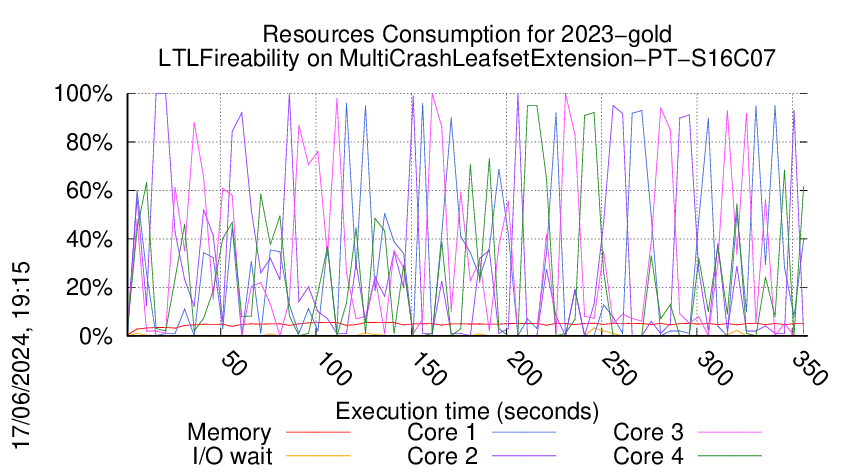Click the 'Core 2' legend label
The width and height of the screenshot is (850, 475).
click(442, 456)
